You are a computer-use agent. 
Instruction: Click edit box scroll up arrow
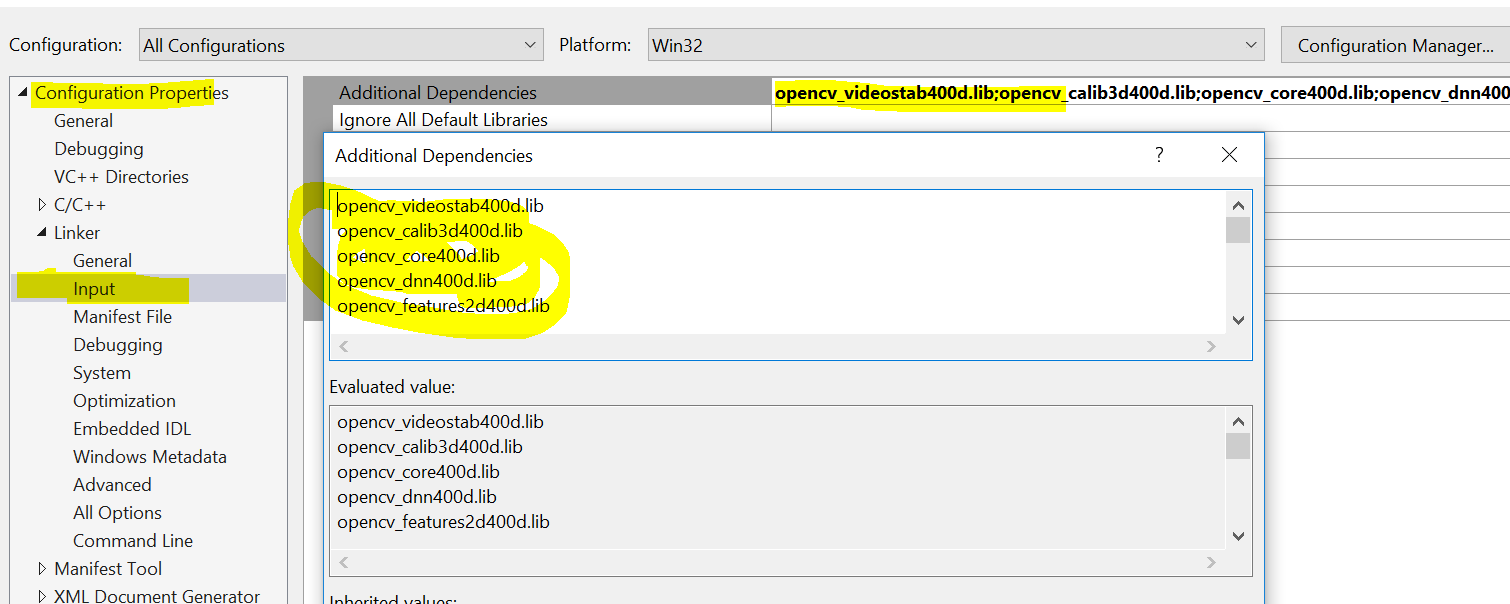pyautogui.click(x=1238, y=205)
